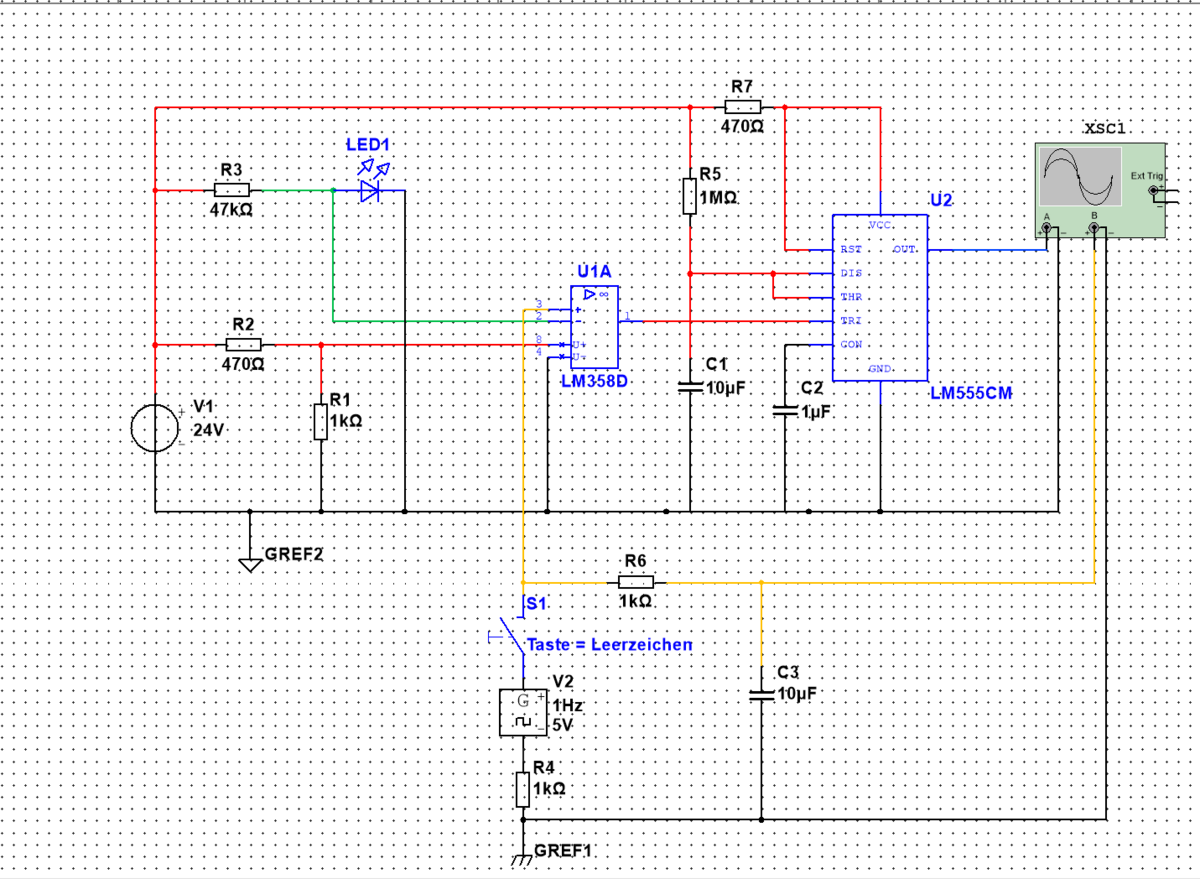
Task: Select resistor R3 symbol
Action: [232, 189]
